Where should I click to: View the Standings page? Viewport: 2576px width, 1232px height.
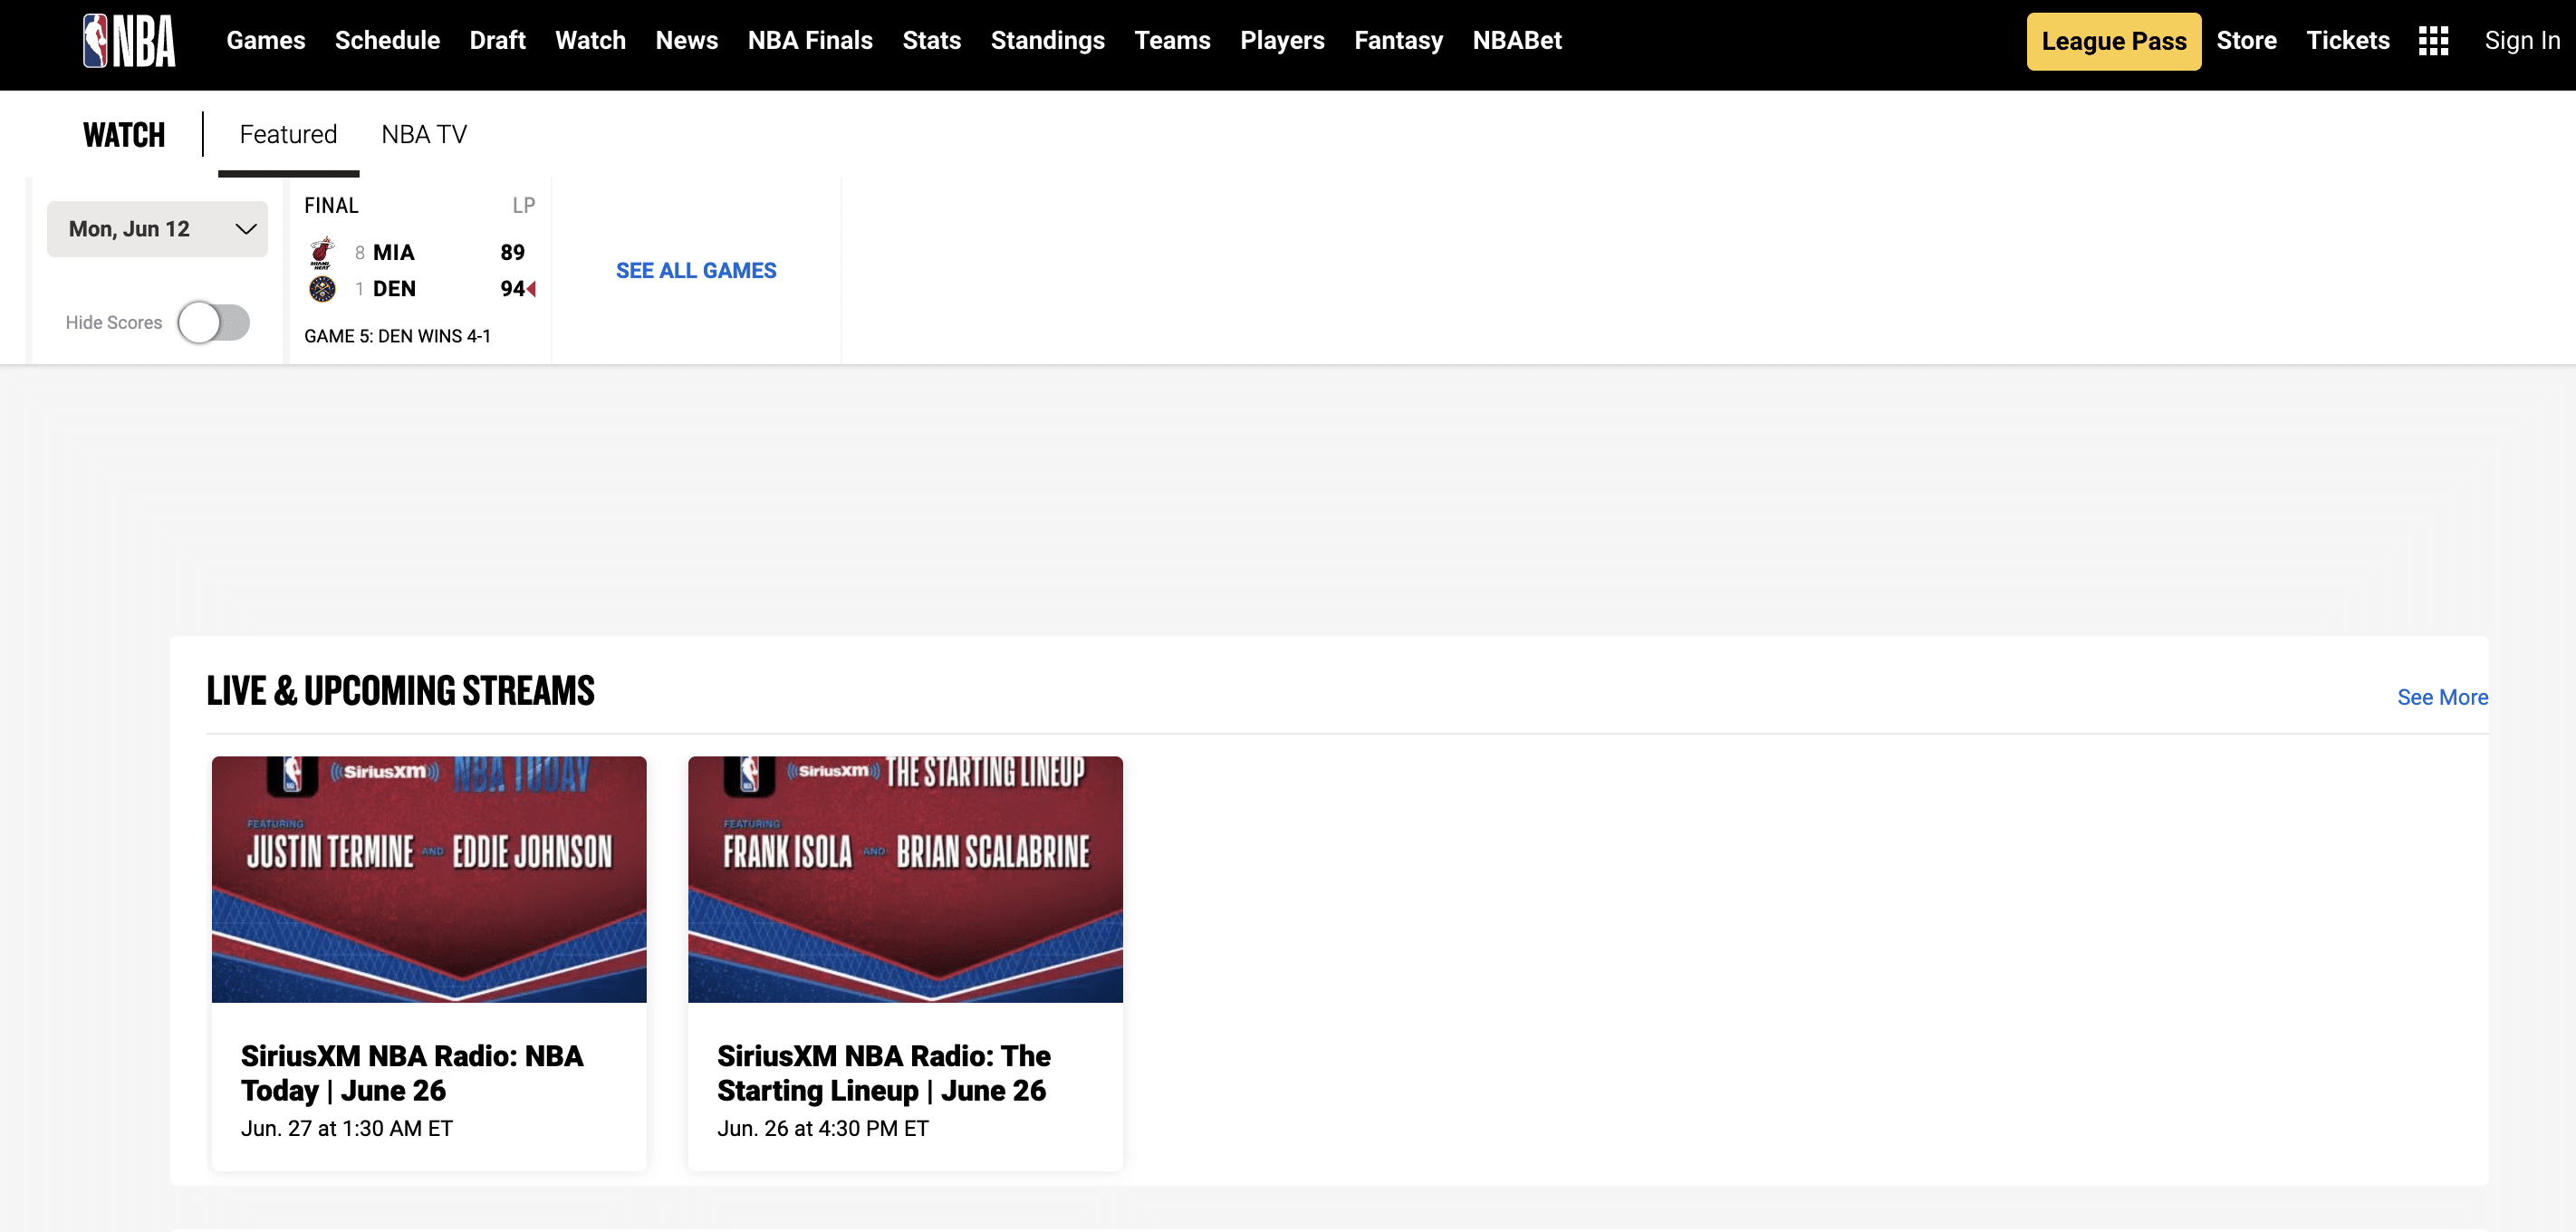(x=1047, y=41)
